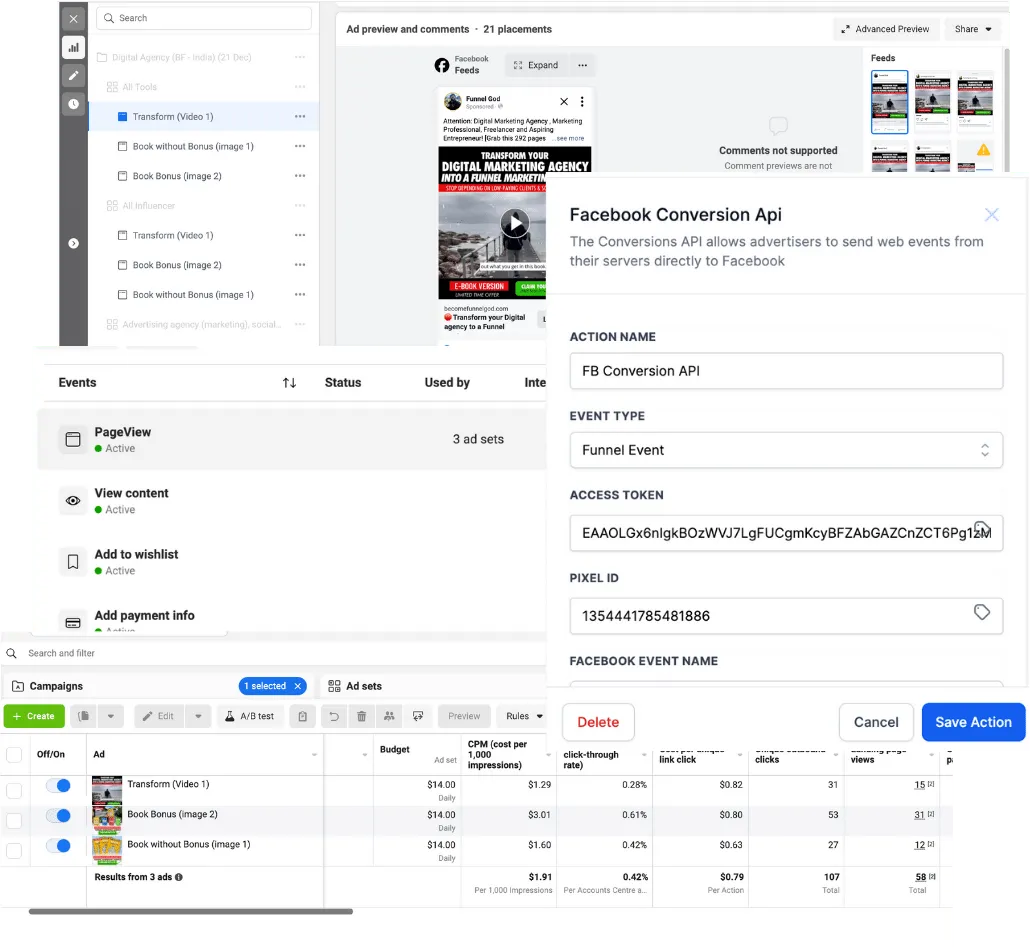Click the tag icon in Pixel ID field

(981, 612)
